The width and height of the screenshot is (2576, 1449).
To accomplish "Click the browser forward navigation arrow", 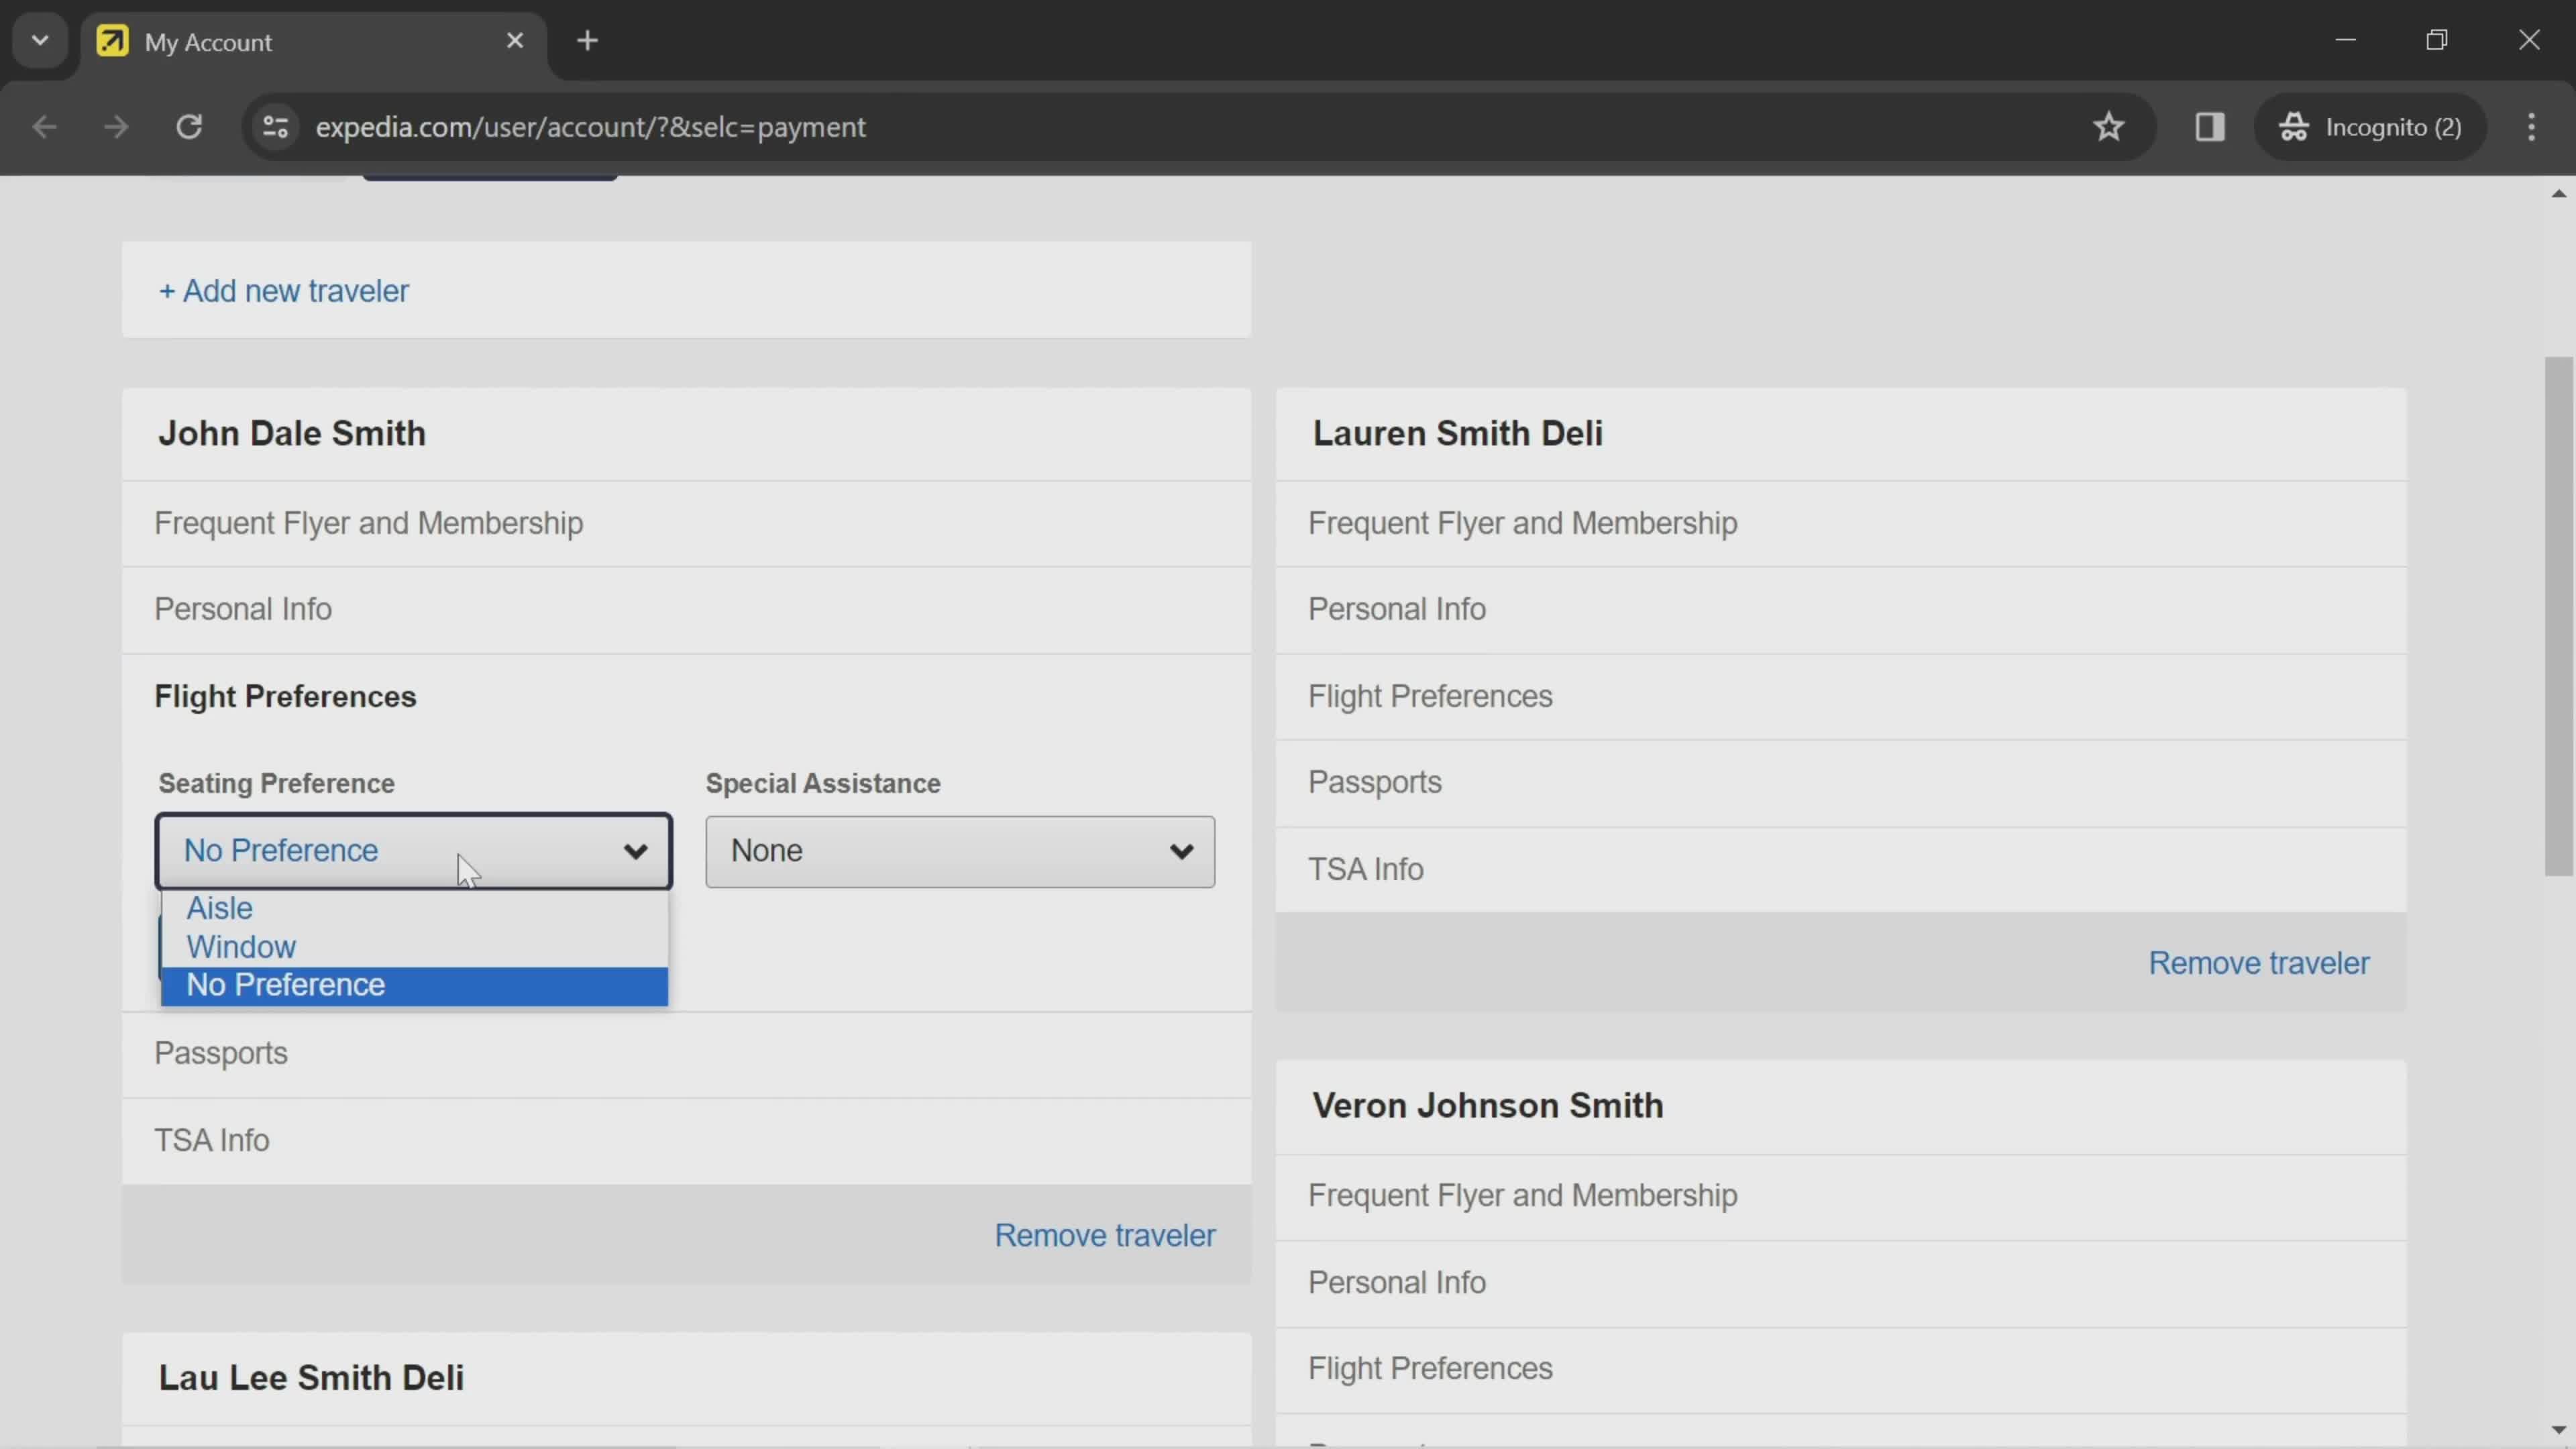I will point(113,125).
